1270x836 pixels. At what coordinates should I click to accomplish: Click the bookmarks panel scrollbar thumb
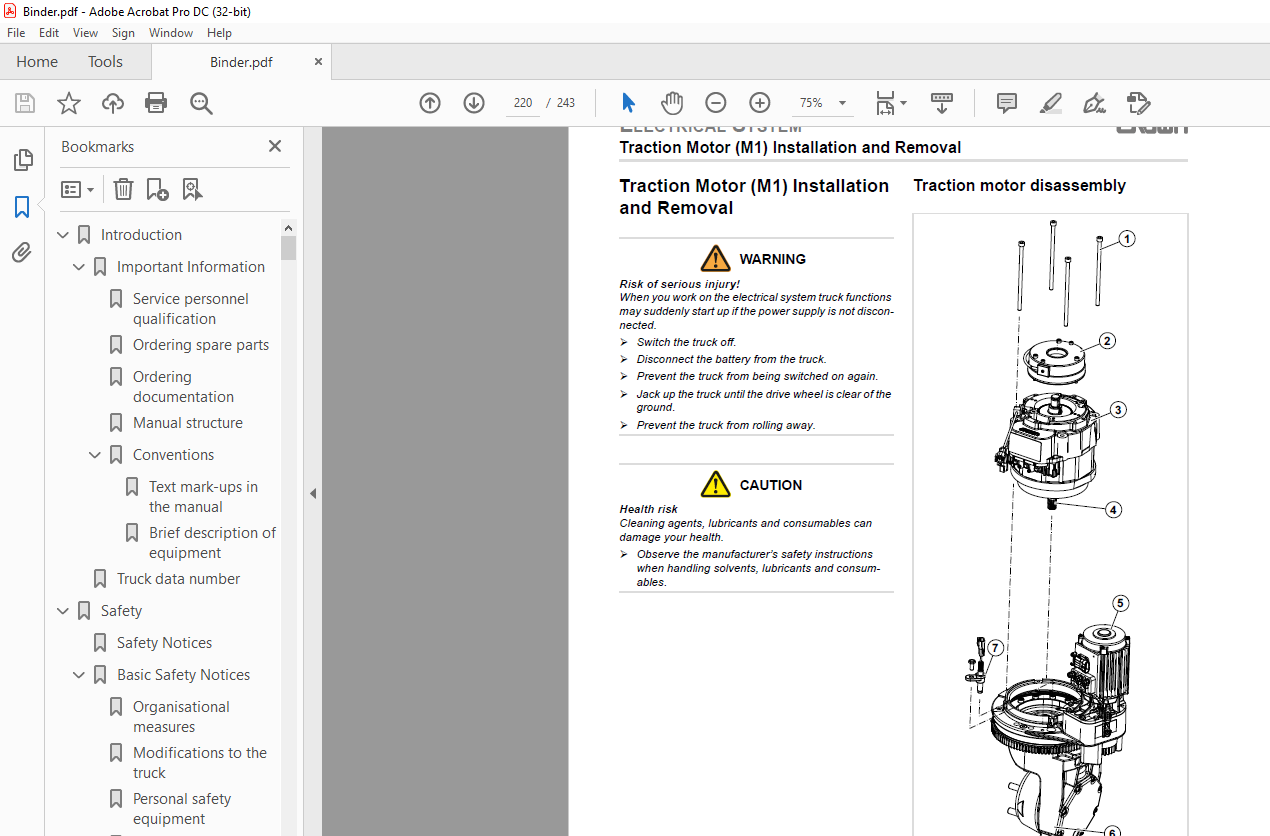[289, 248]
